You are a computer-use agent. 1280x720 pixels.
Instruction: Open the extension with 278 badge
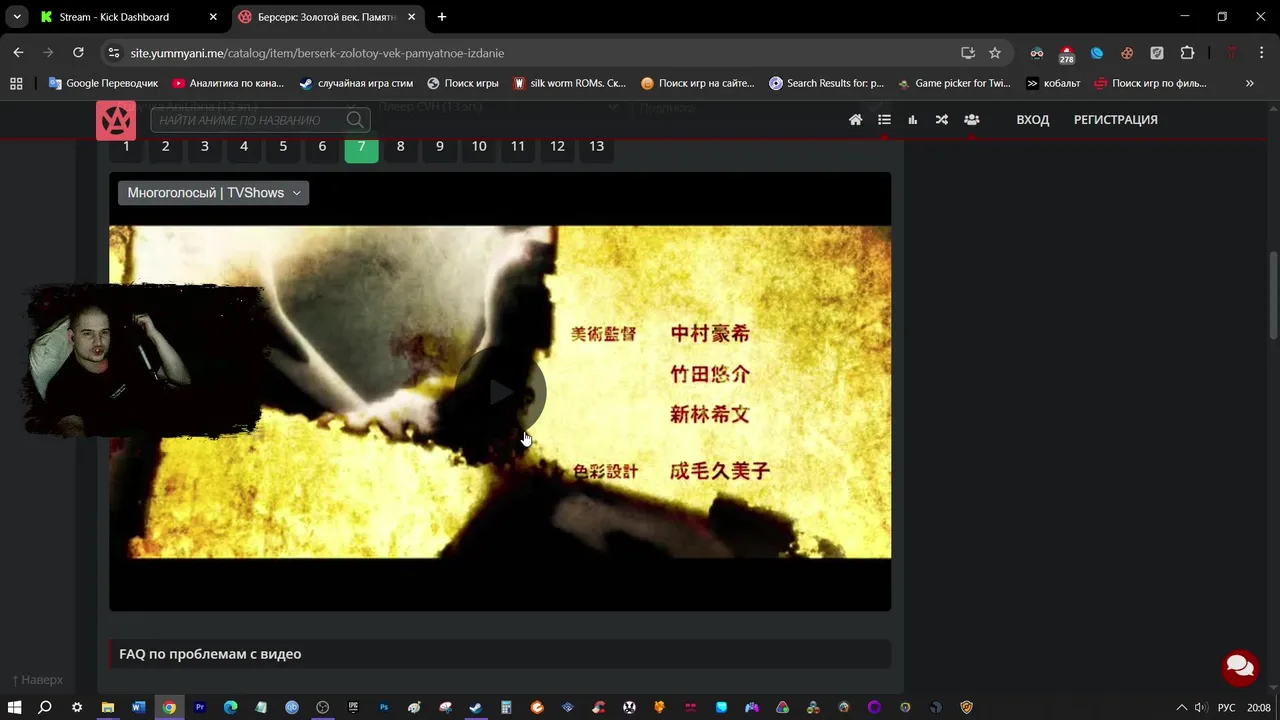[x=1066, y=54]
